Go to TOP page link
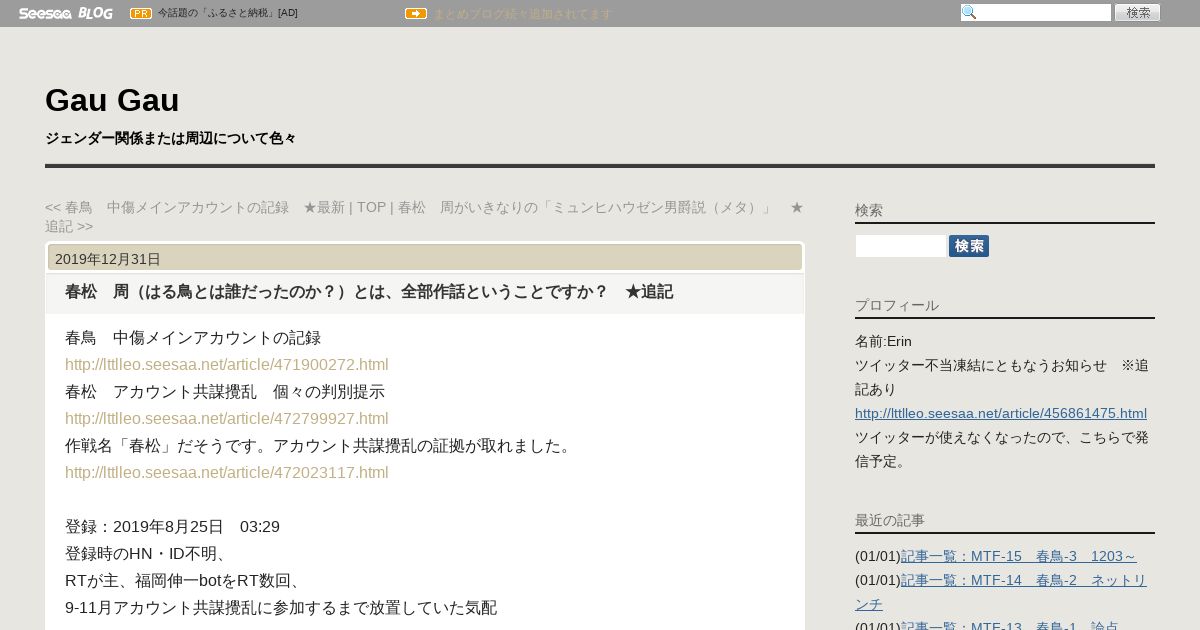This screenshot has height=630, width=1200. pyautogui.click(x=371, y=207)
